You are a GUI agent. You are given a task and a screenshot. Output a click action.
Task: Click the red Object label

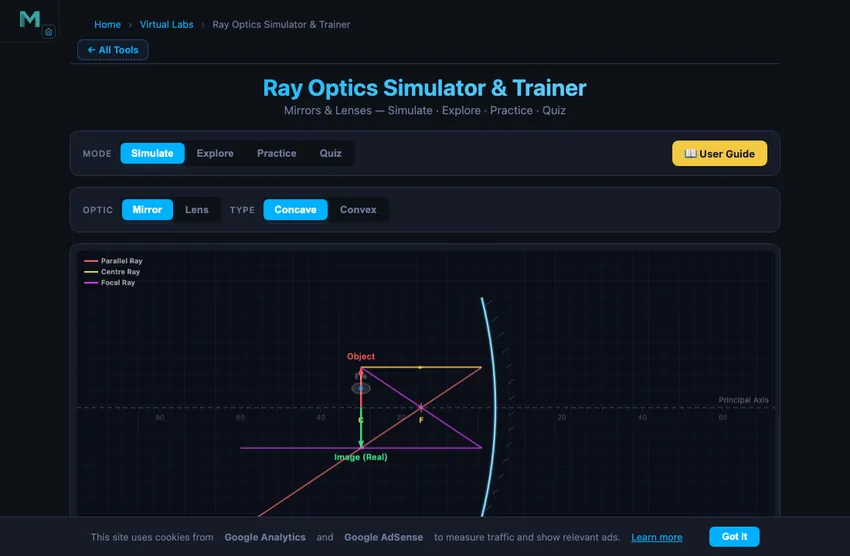pyautogui.click(x=361, y=356)
